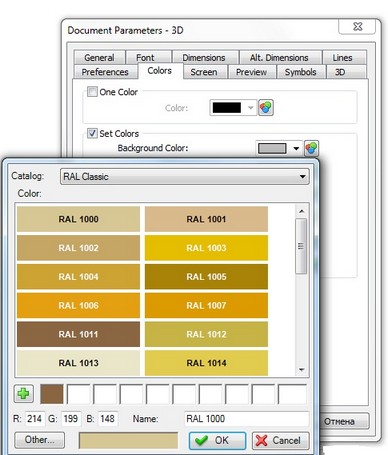Image resolution: width=388 pixels, height=455 pixels.
Task: Click the black One Color swatch
Action: (227, 108)
